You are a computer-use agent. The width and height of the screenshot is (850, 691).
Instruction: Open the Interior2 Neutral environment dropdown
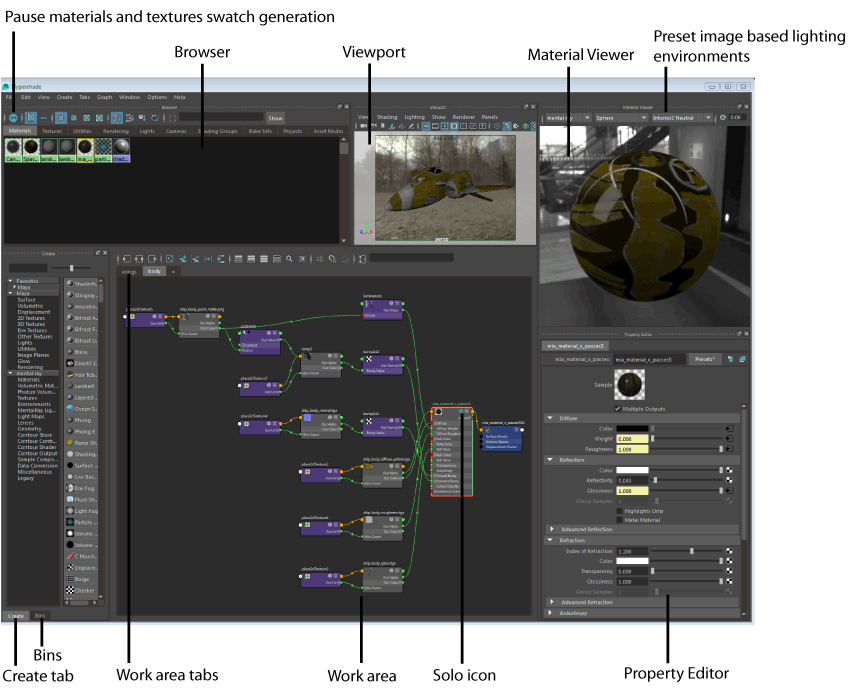tap(709, 117)
